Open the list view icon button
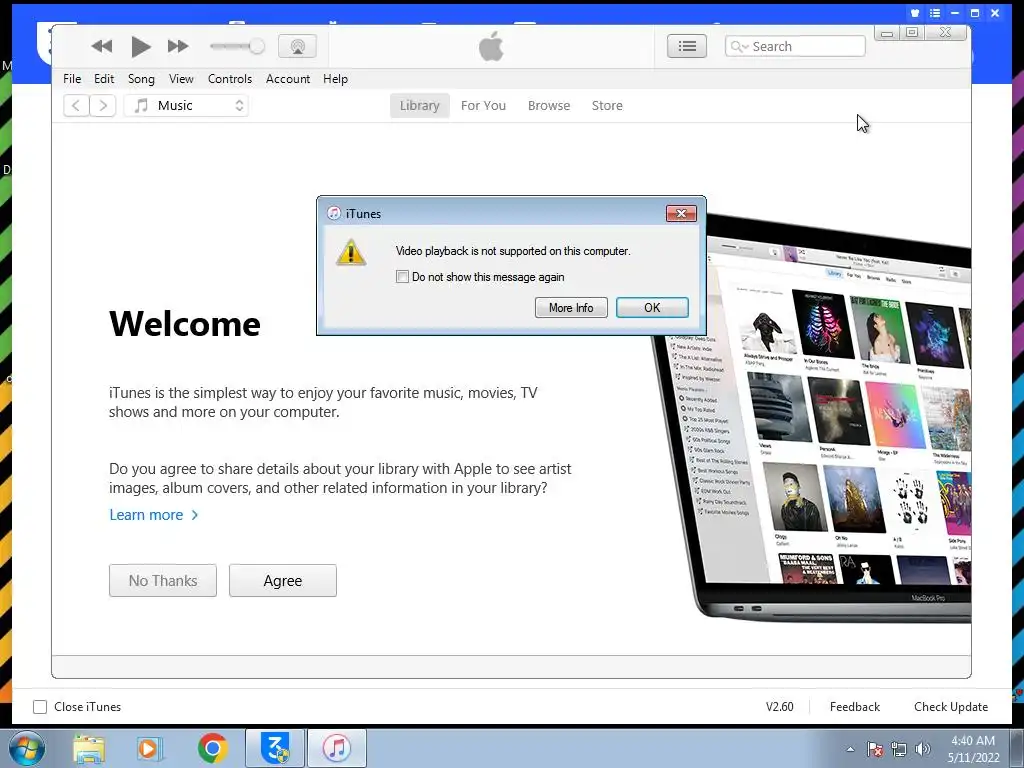 (x=686, y=46)
